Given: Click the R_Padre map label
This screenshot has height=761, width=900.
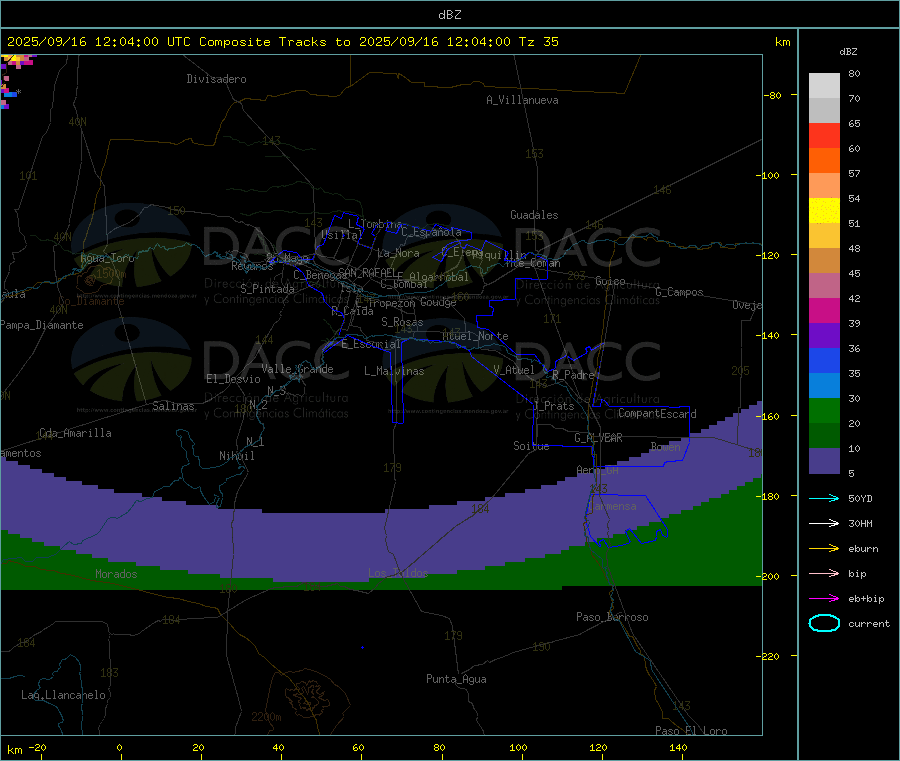Looking at the screenshot, I should (x=573, y=375).
